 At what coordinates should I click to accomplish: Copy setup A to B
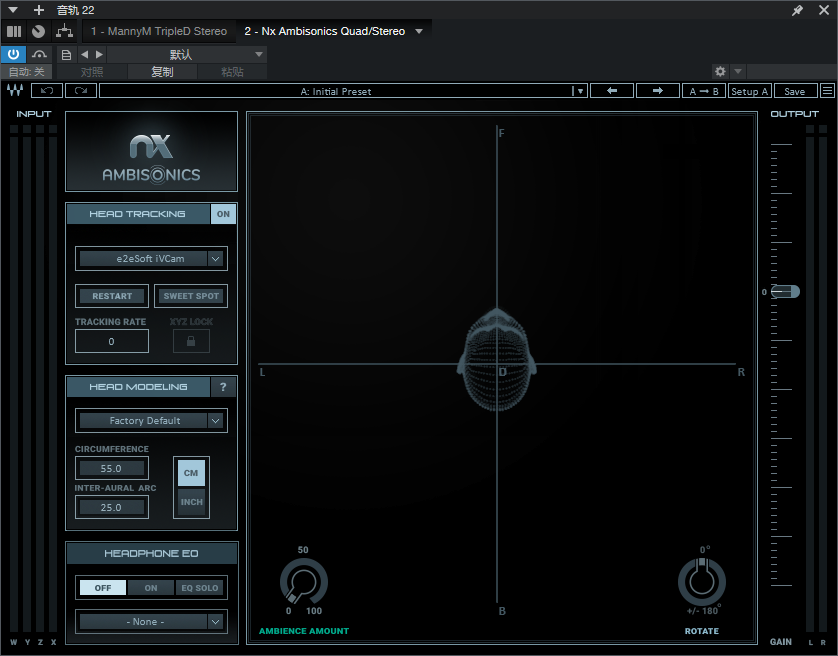(704, 91)
